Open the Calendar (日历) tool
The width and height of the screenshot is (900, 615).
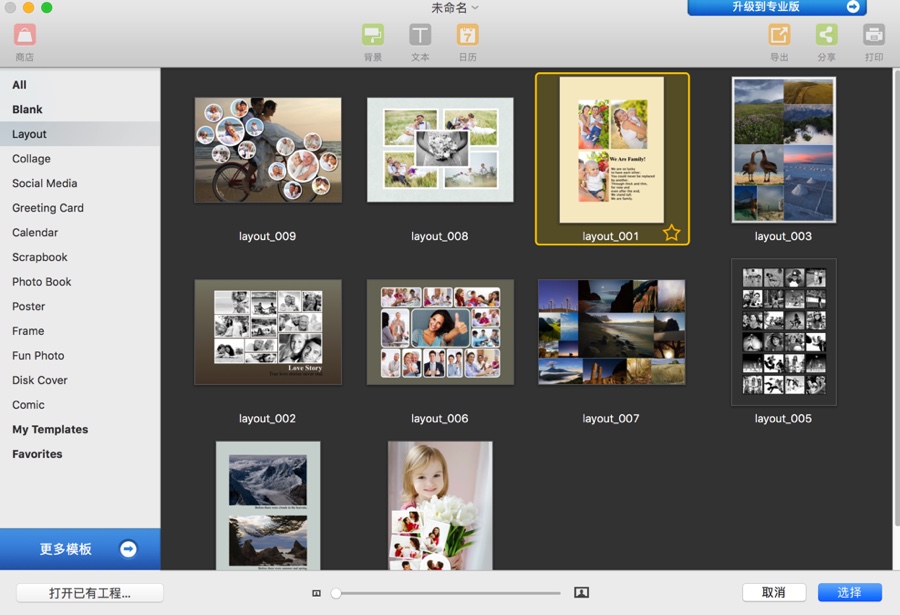tap(467, 35)
